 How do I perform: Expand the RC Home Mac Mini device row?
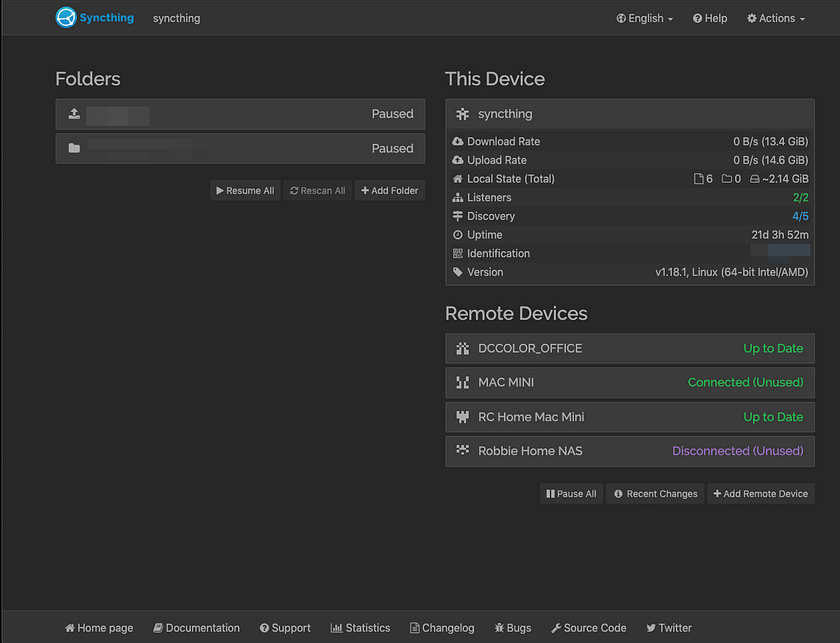[629, 417]
